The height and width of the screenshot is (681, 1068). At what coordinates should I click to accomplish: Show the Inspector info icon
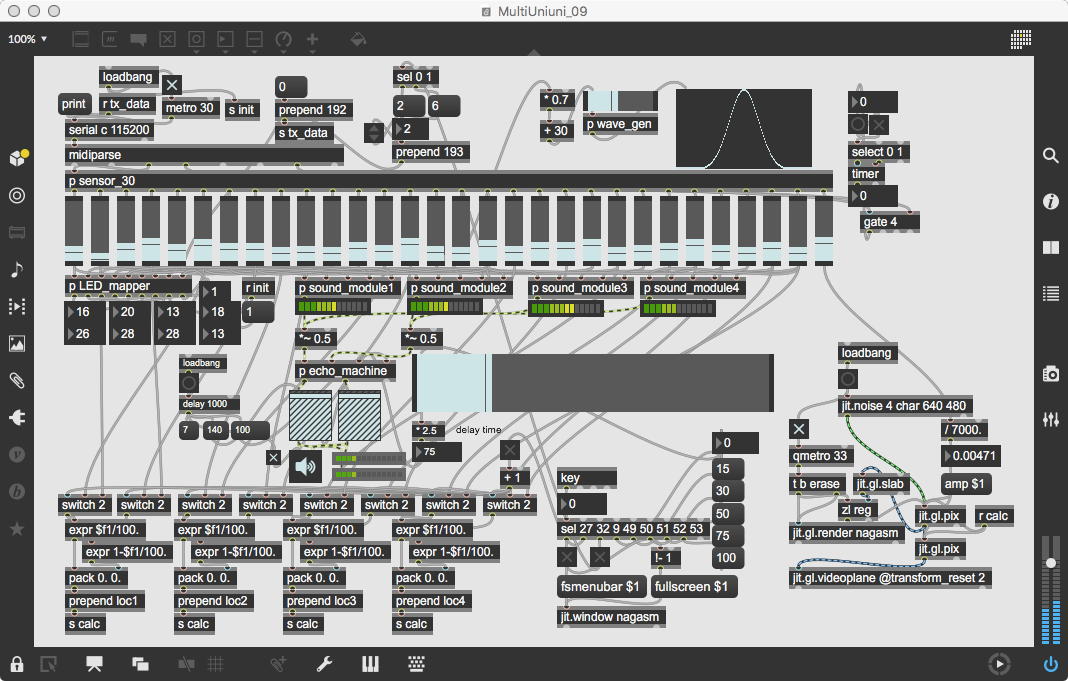coord(1050,201)
